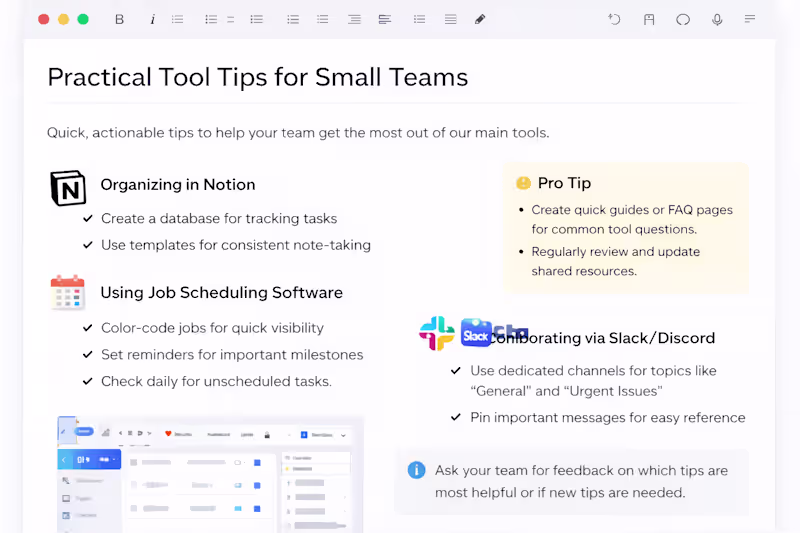
Task: Click the checkmark beside Use templates for consistent note-taking
Action: pyautogui.click(x=88, y=245)
